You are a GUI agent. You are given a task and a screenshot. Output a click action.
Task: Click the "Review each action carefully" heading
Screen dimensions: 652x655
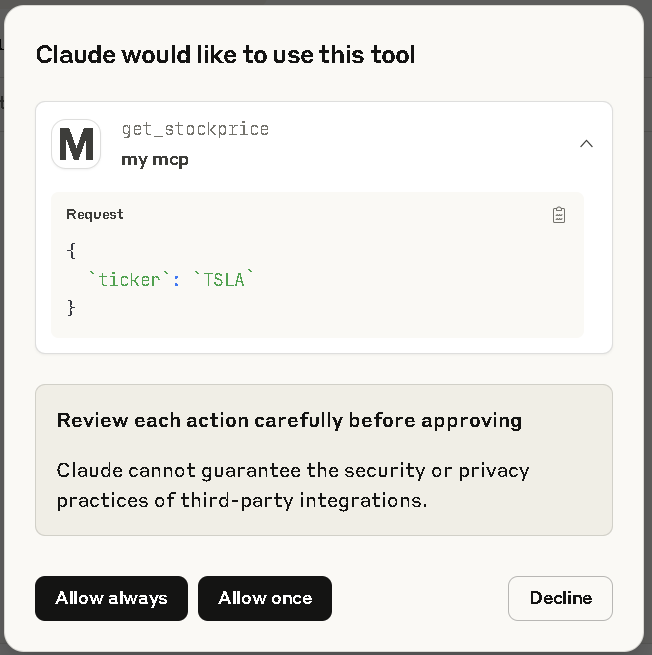(x=289, y=420)
